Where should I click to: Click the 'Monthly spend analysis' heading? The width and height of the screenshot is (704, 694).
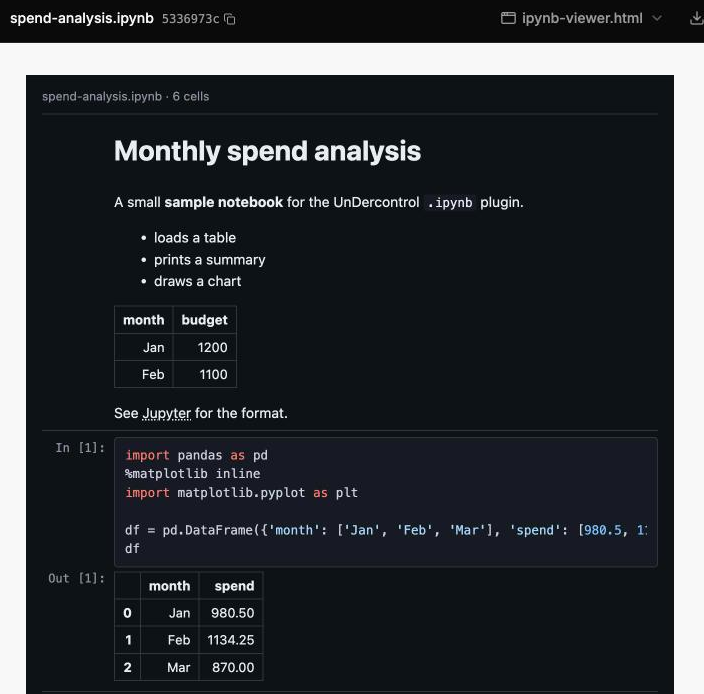coord(267,151)
